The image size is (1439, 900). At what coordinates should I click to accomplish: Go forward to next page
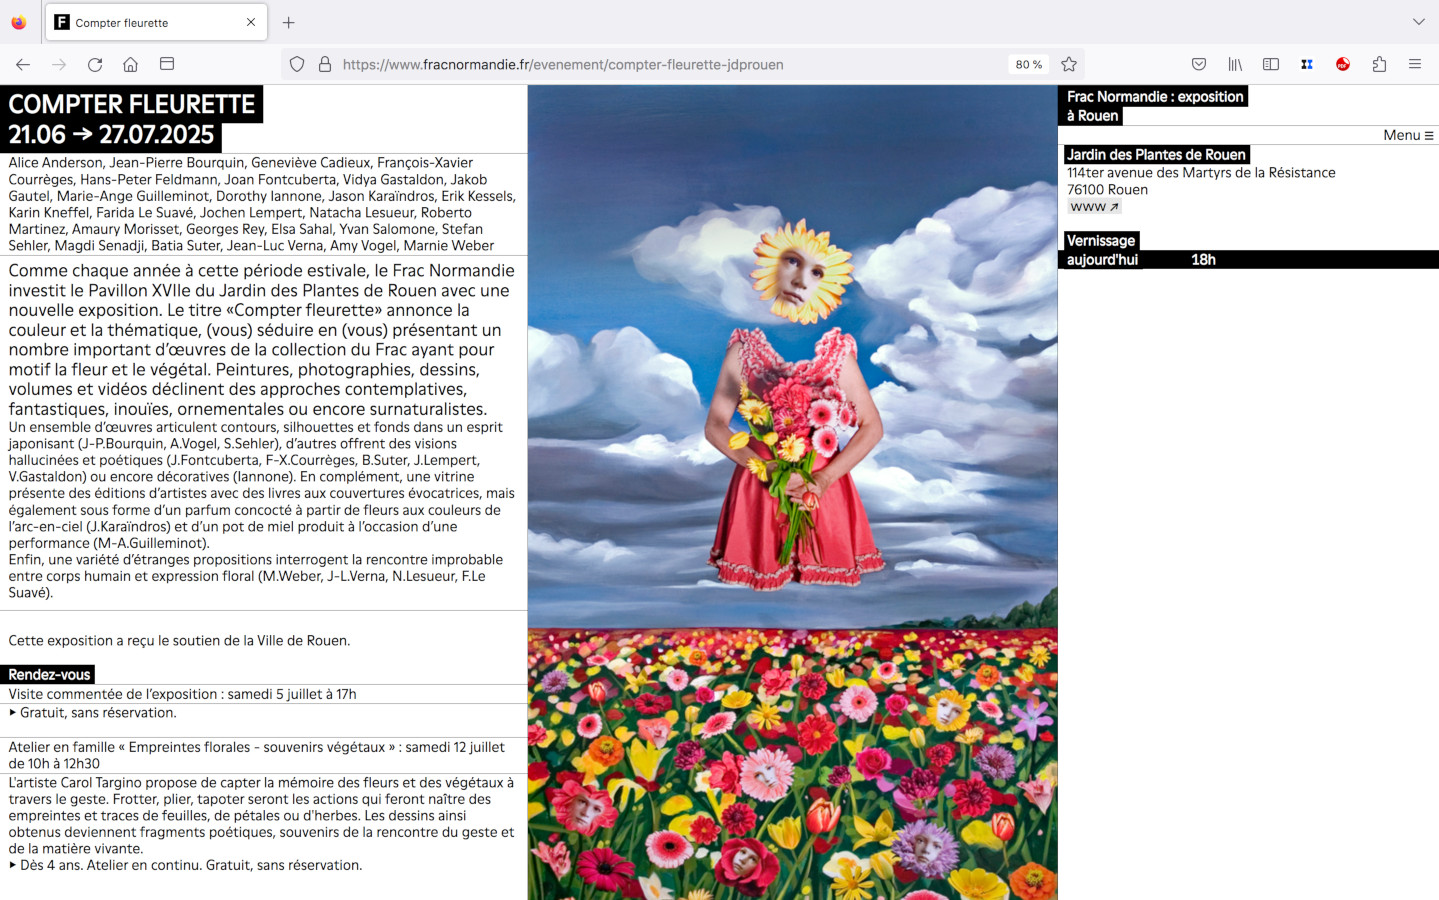[x=59, y=64]
